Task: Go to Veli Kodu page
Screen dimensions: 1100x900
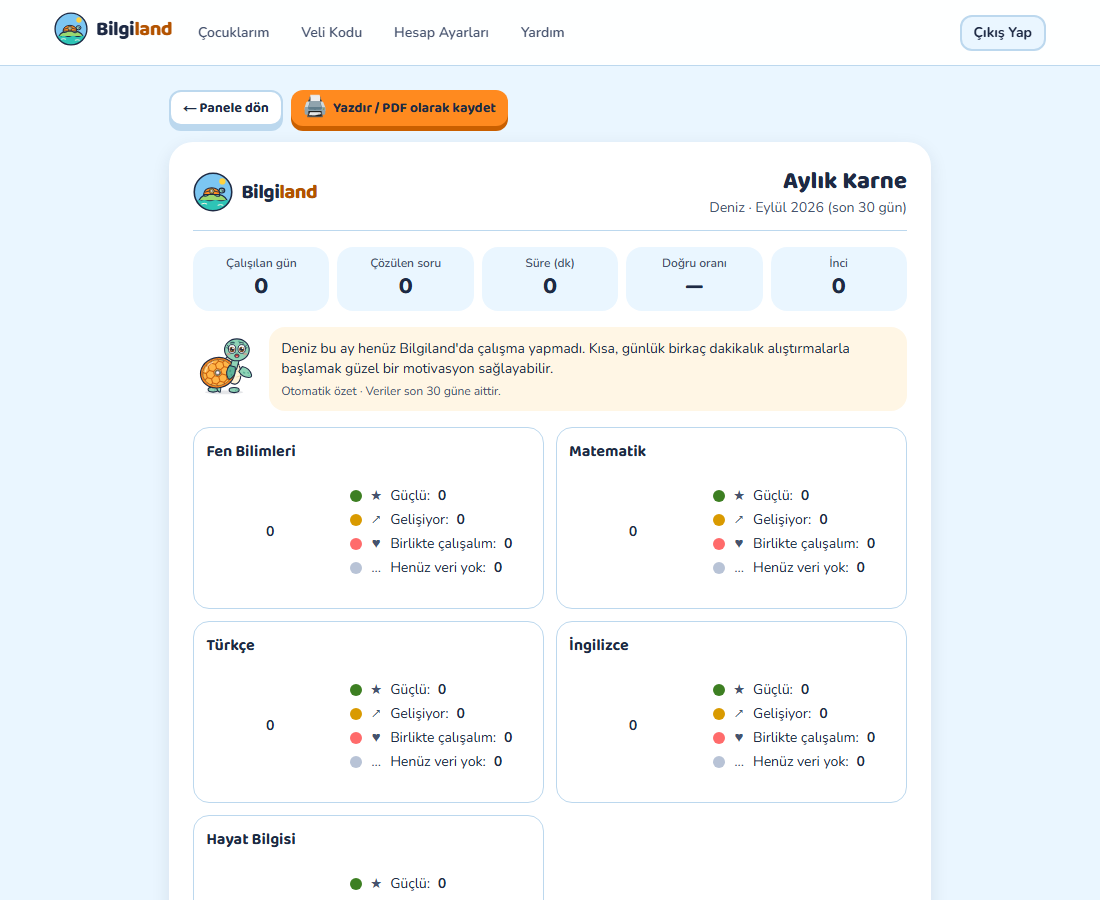Action: click(x=332, y=32)
